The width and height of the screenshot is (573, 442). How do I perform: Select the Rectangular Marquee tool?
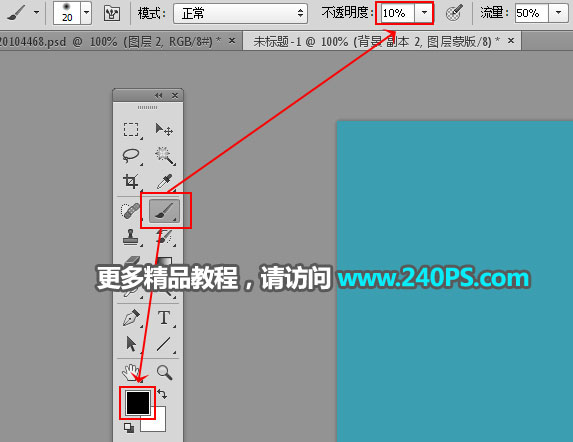tap(131, 129)
